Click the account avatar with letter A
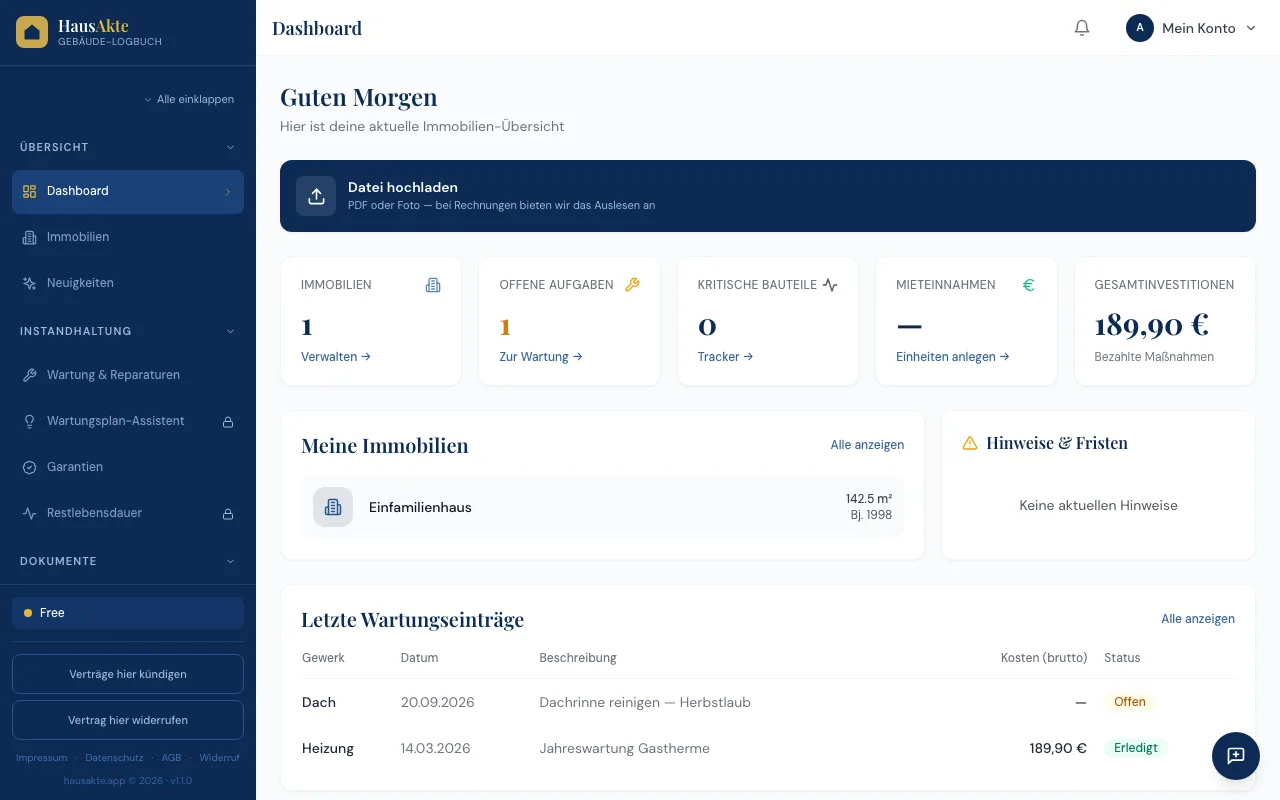 click(1140, 28)
